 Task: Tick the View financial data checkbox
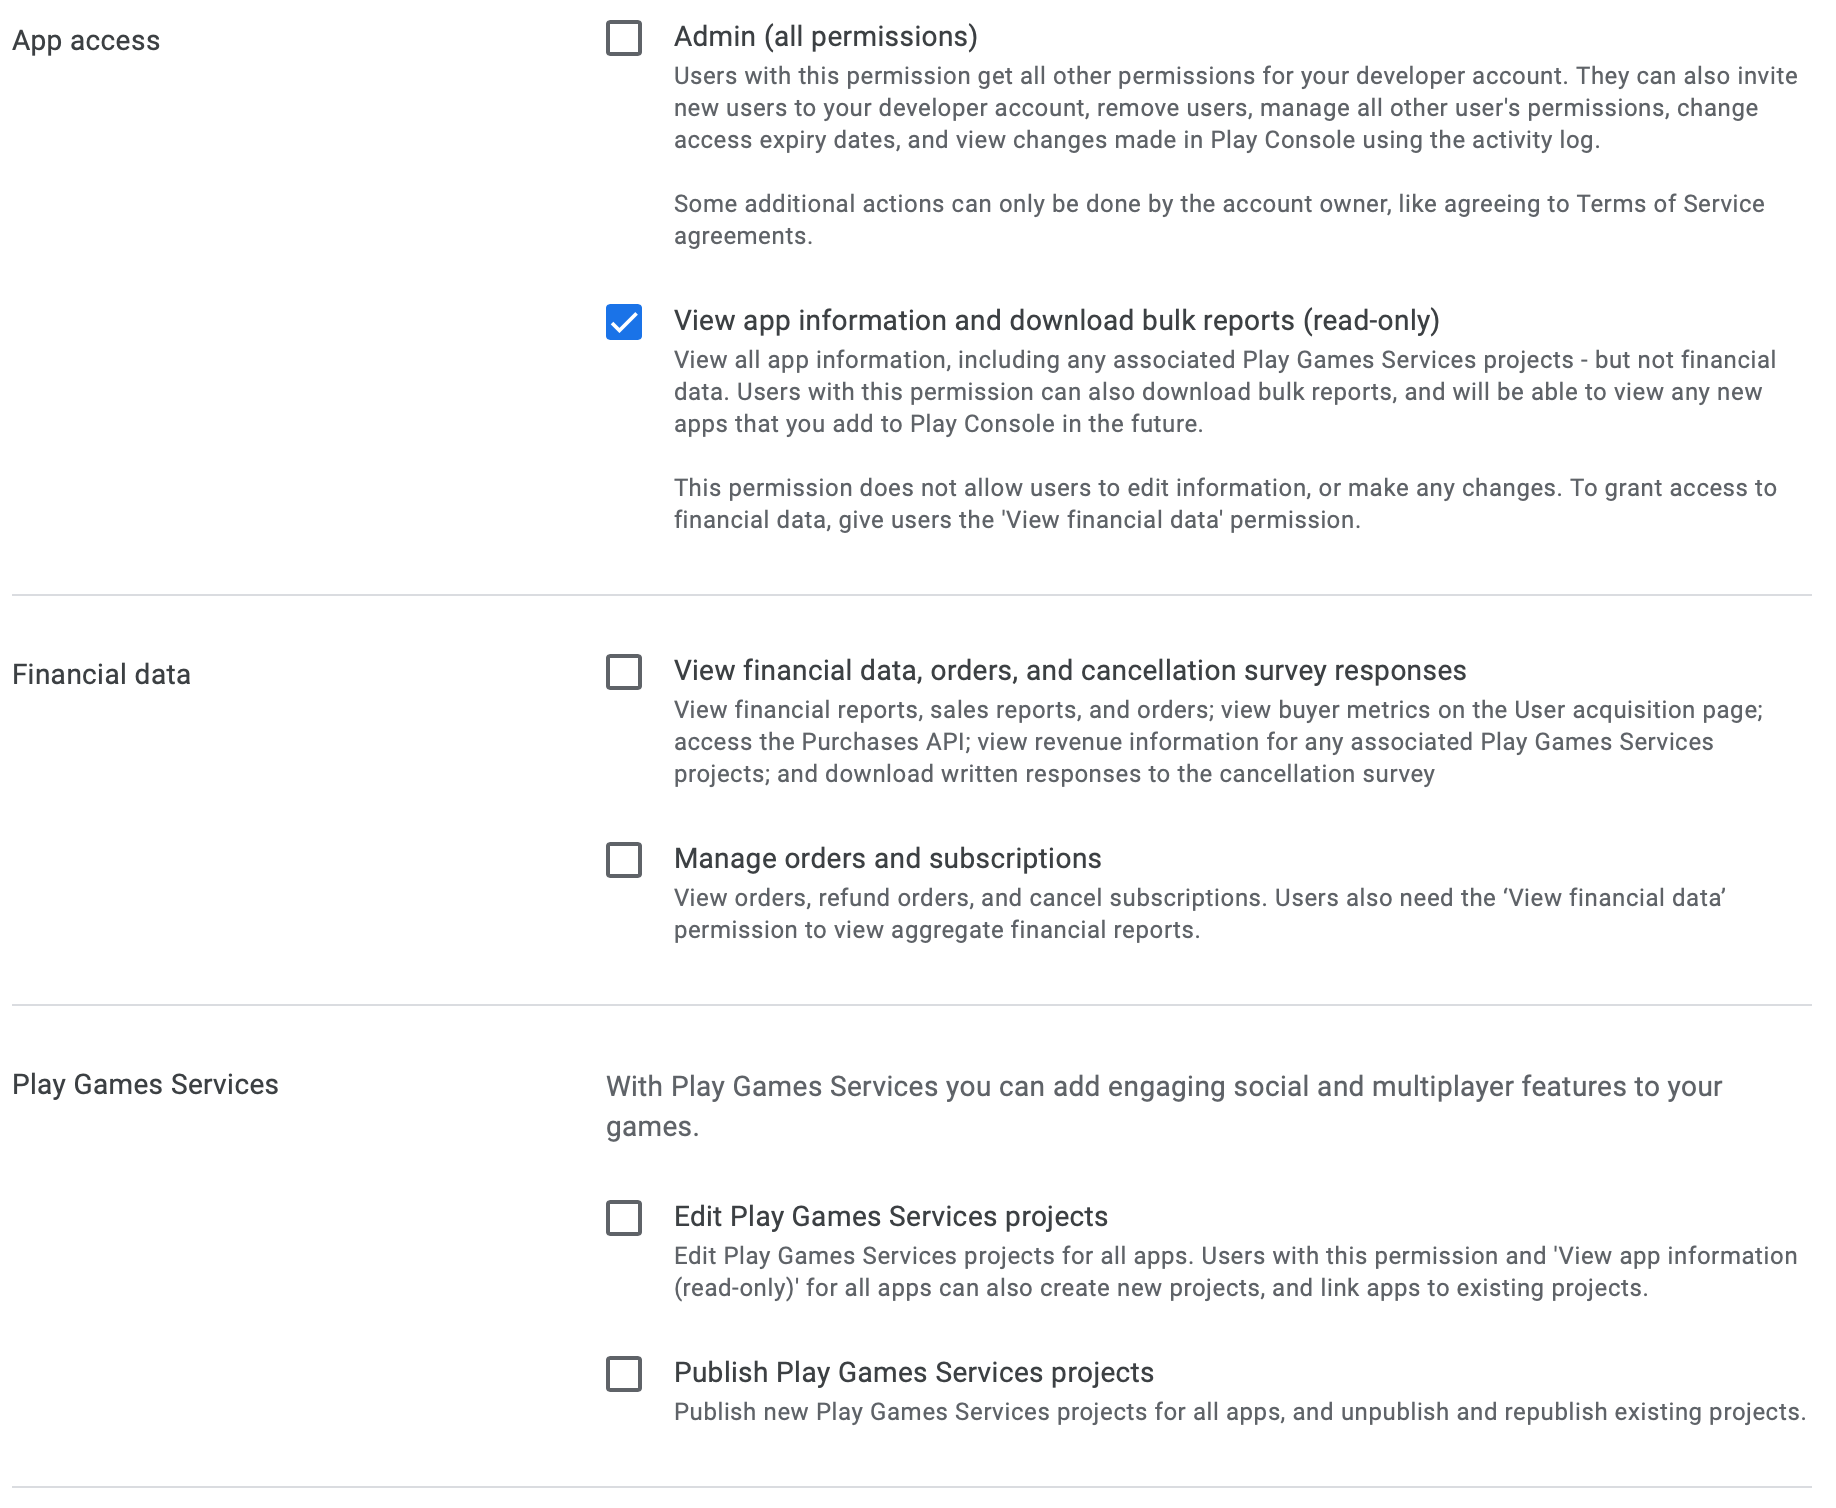pyautogui.click(x=624, y=672)
